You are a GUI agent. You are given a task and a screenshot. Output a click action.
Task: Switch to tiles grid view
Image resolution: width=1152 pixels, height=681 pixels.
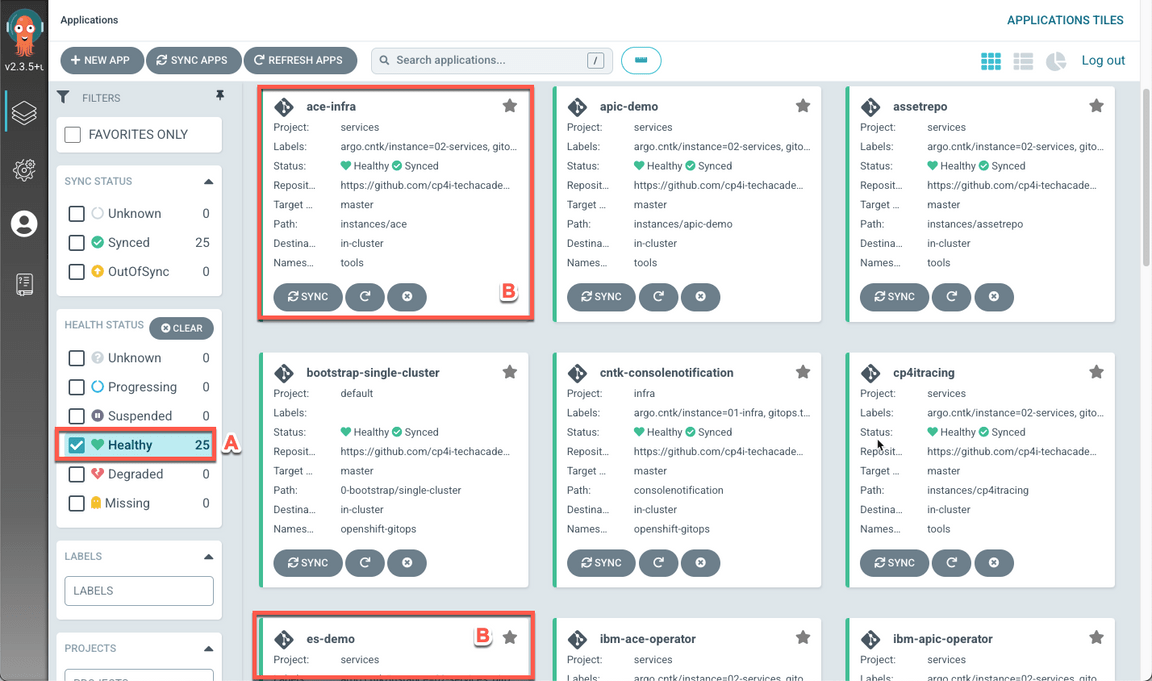tap(990, 61)
